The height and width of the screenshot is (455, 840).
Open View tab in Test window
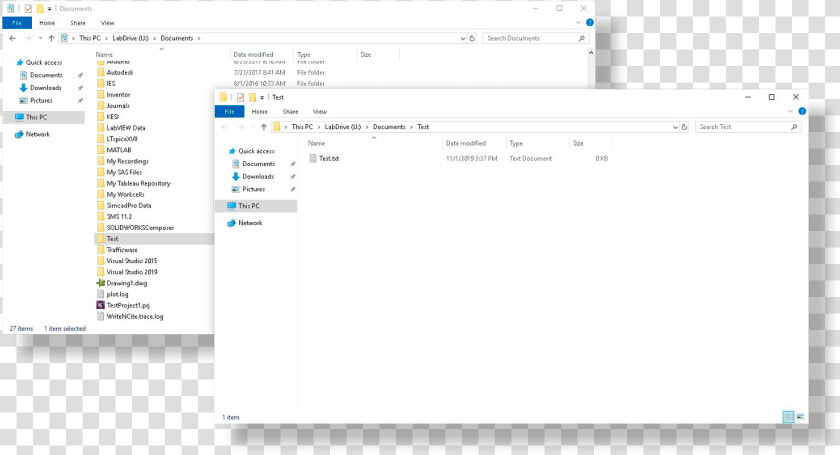320,111
